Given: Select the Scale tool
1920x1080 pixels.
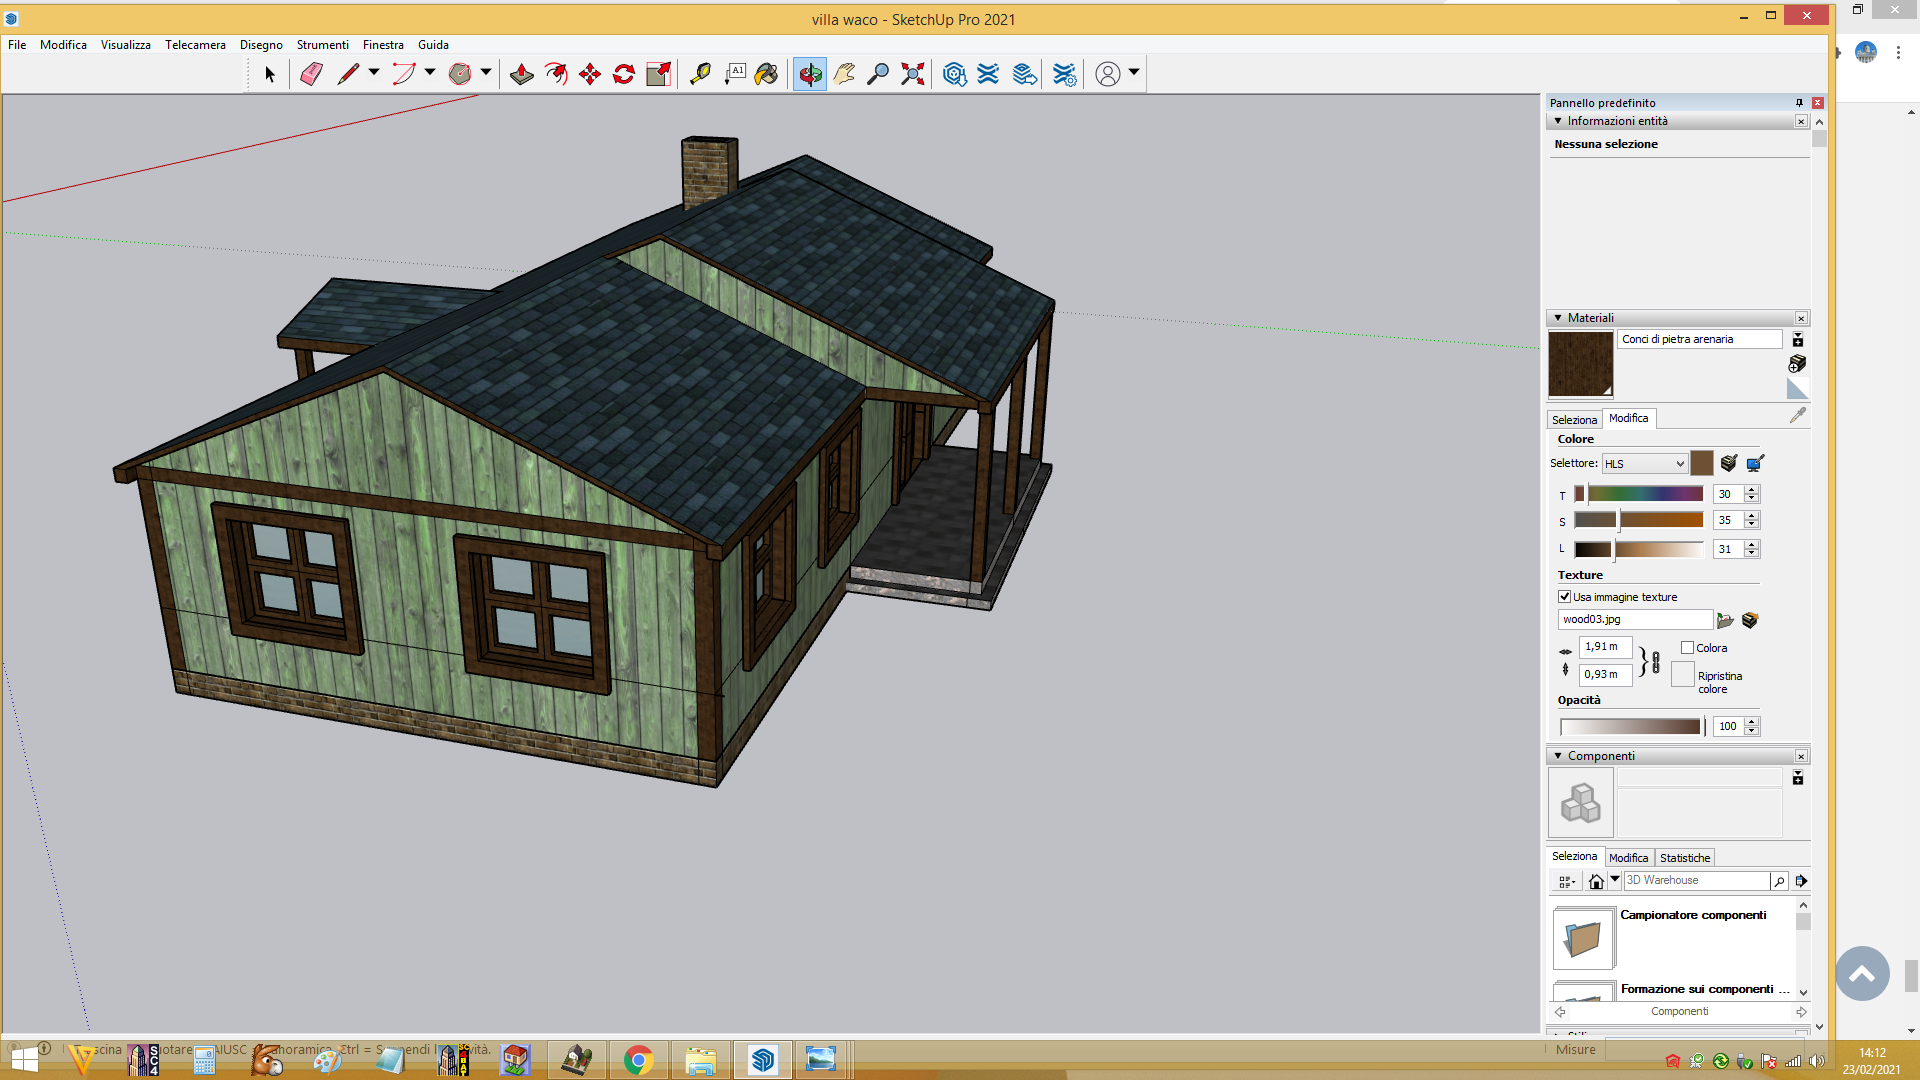Looking at the screenshot, I should point(658,74).
